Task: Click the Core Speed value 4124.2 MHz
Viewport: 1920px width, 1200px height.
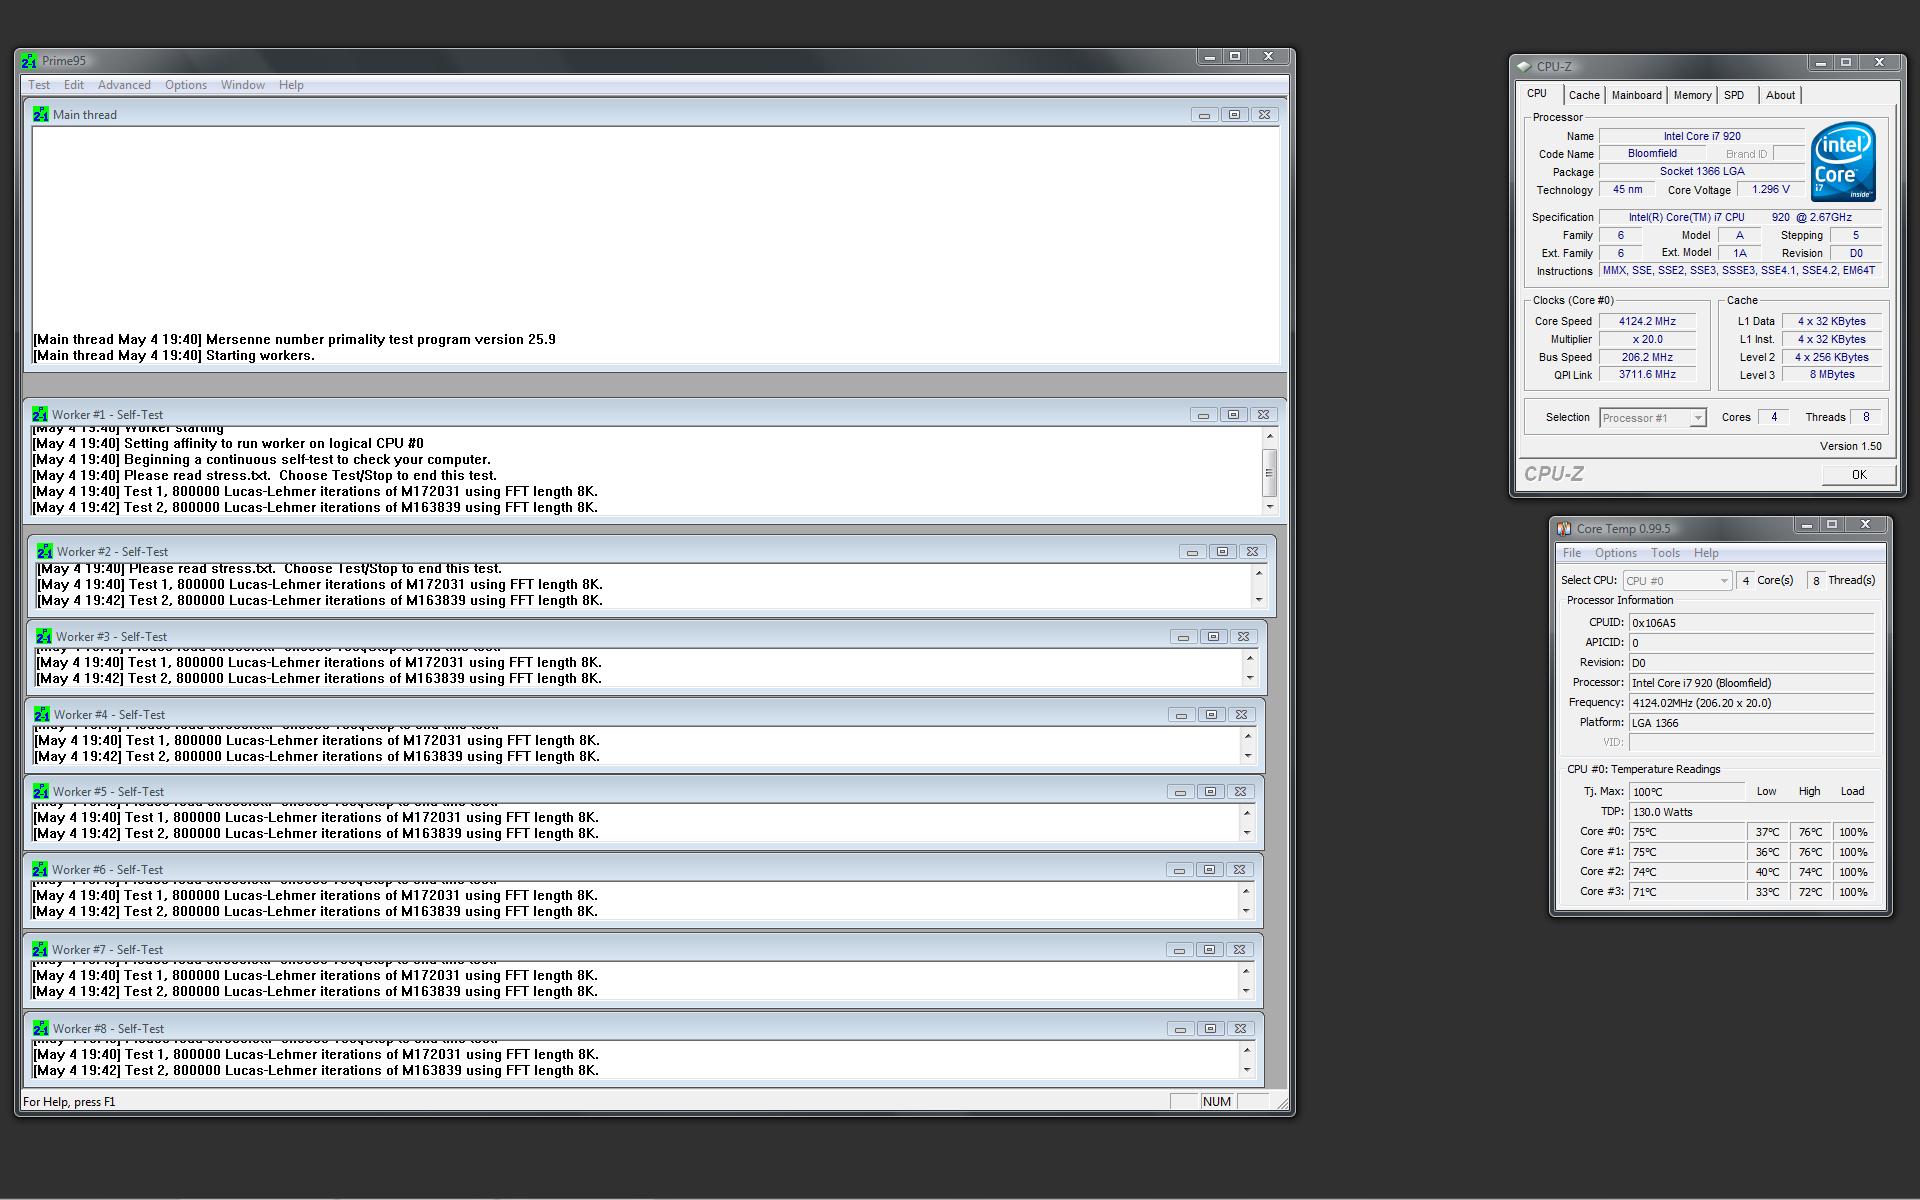Action: (1647, 321)
